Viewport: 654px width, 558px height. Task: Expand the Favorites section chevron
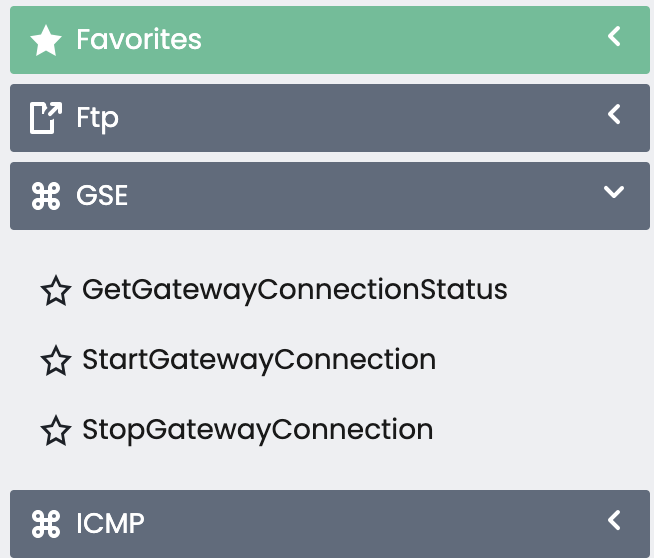(614, 37)
